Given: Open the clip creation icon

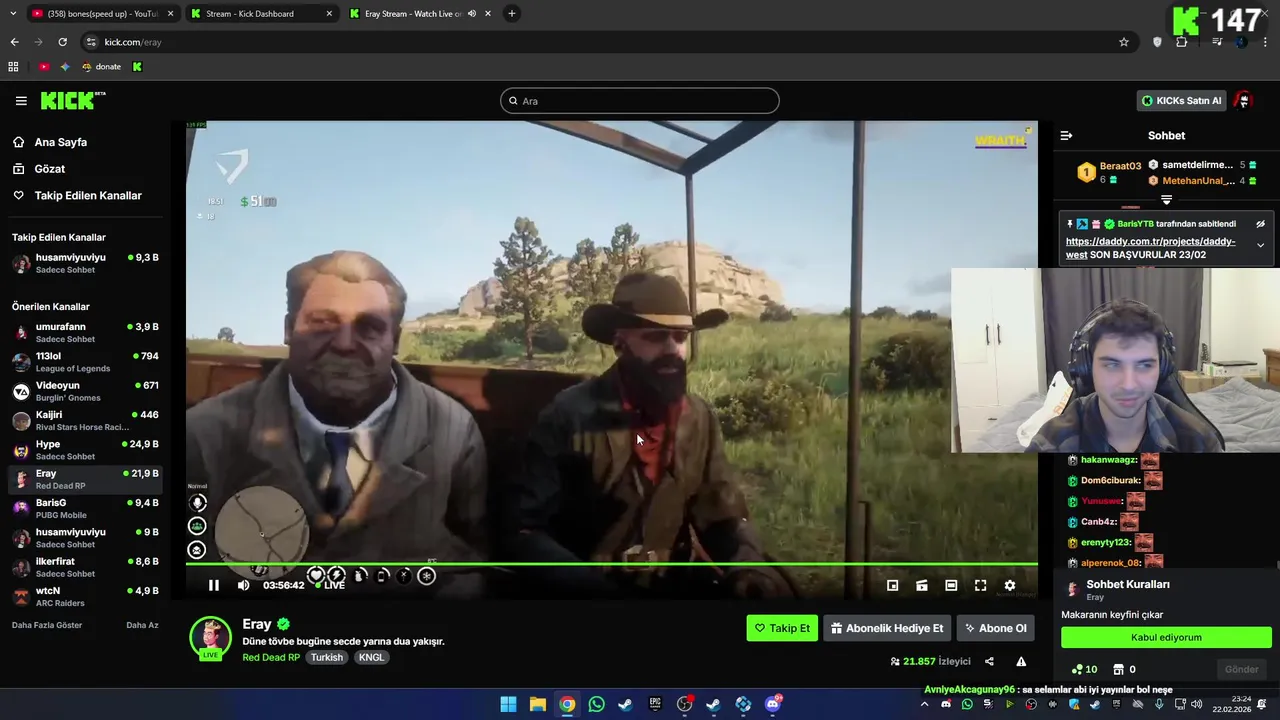Looking at the screenshot, I should coord(922,585).
